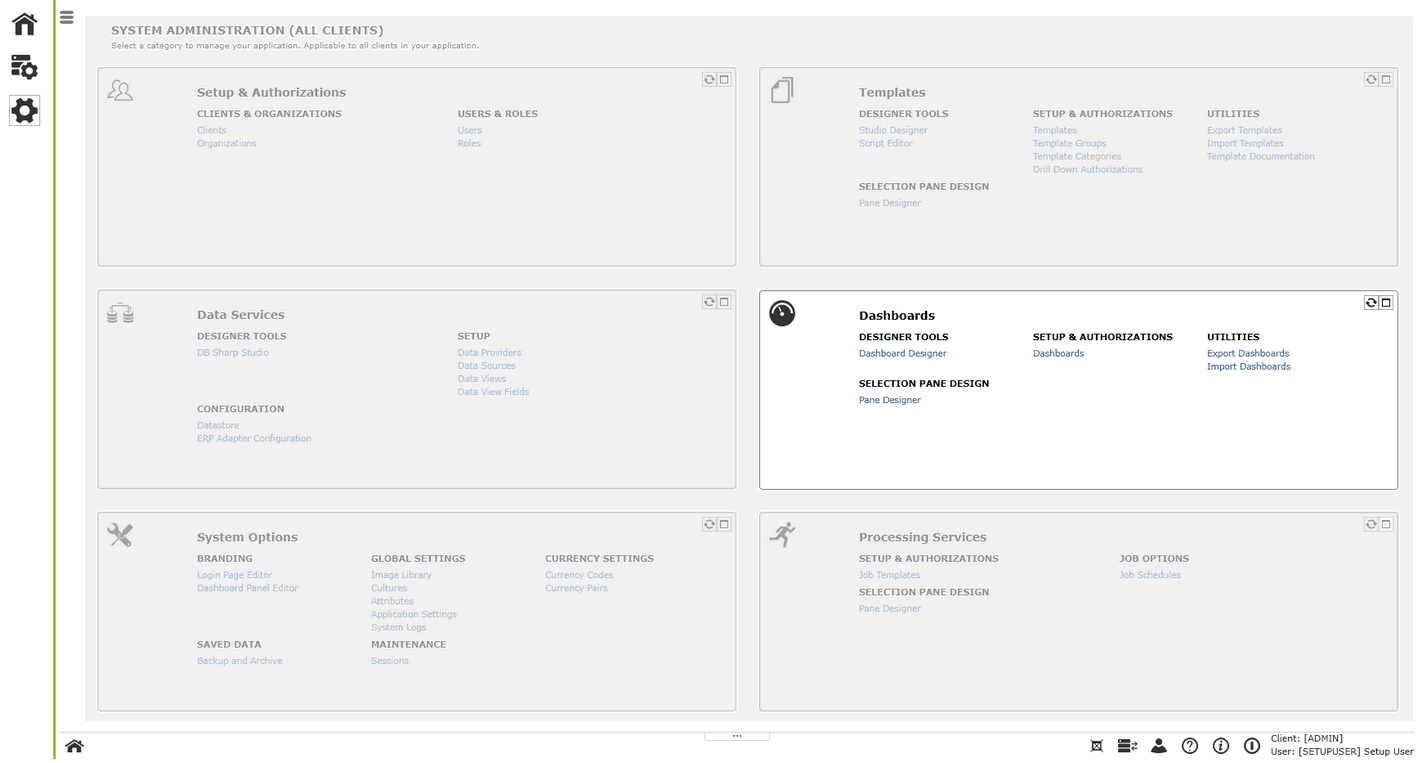Image resolution: width=1418 pixels, height=763 pixels.
Task: Open Image Library link
Action: pos(401,575)
